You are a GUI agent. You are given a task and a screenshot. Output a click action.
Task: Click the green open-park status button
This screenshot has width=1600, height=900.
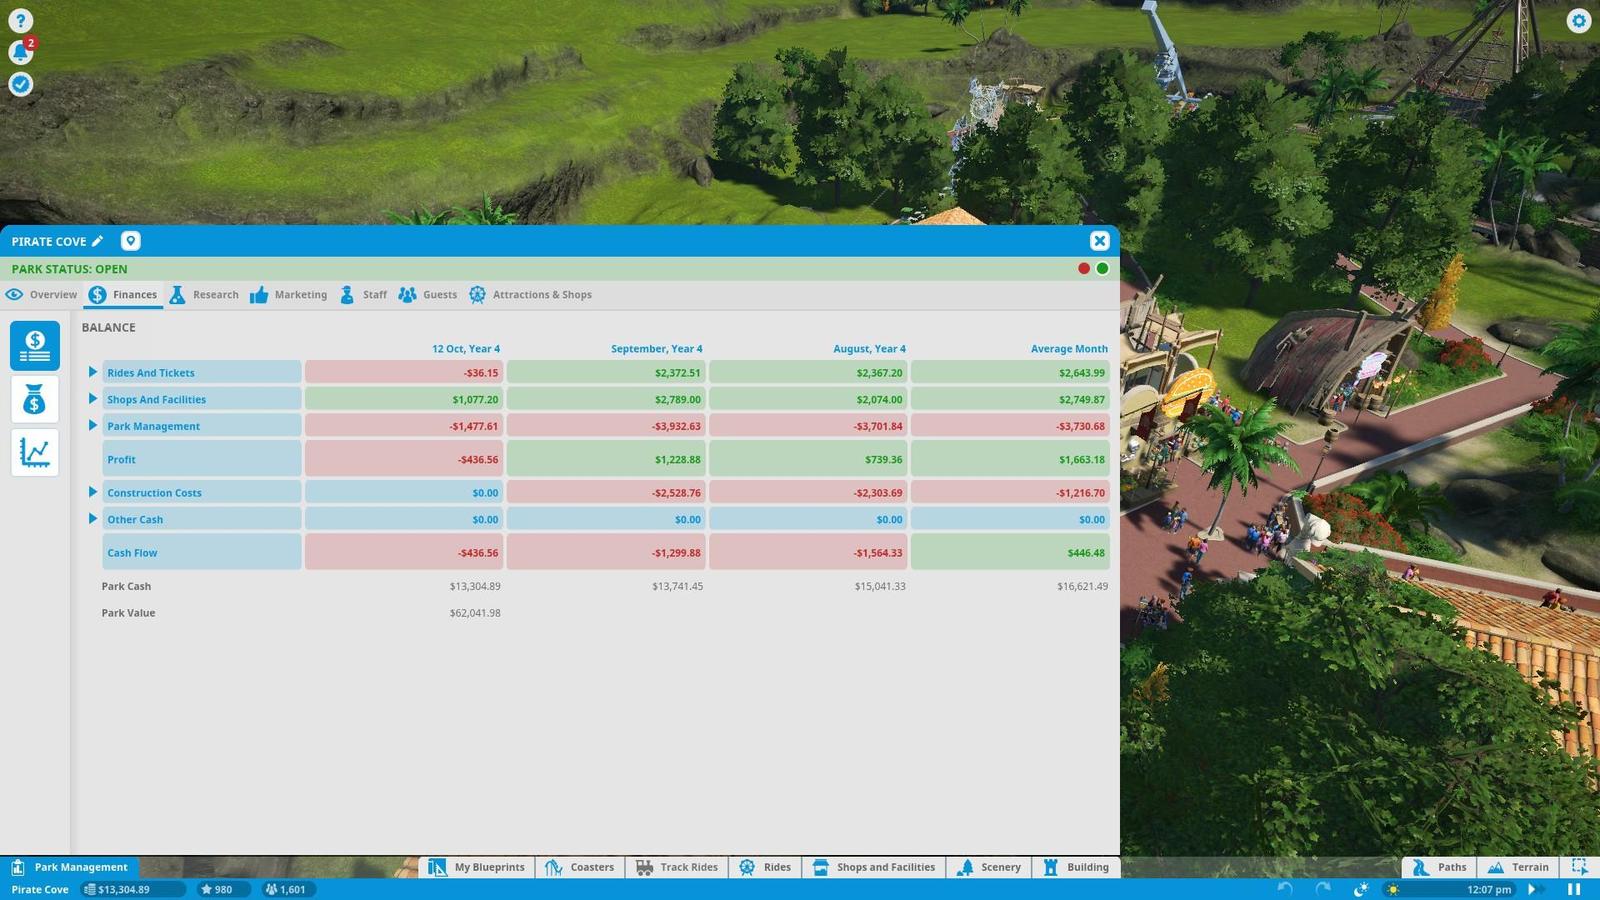pyautogui.click(x=1102, y=268)
